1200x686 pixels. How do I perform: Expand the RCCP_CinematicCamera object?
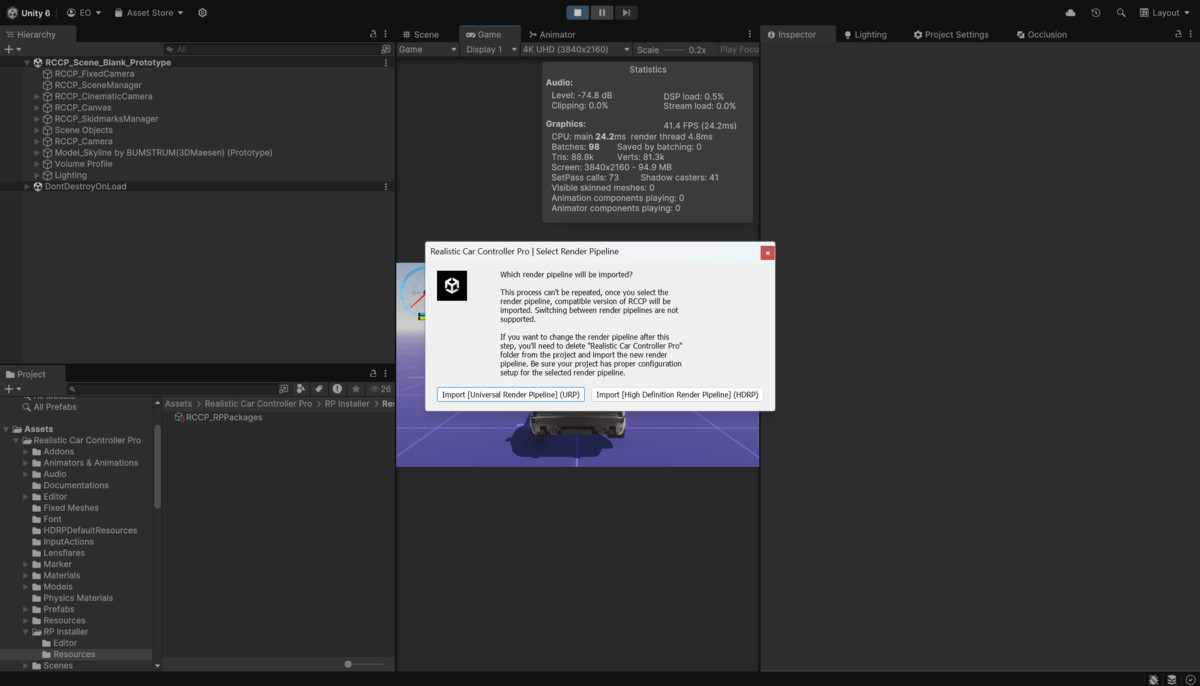pos(37,97)
